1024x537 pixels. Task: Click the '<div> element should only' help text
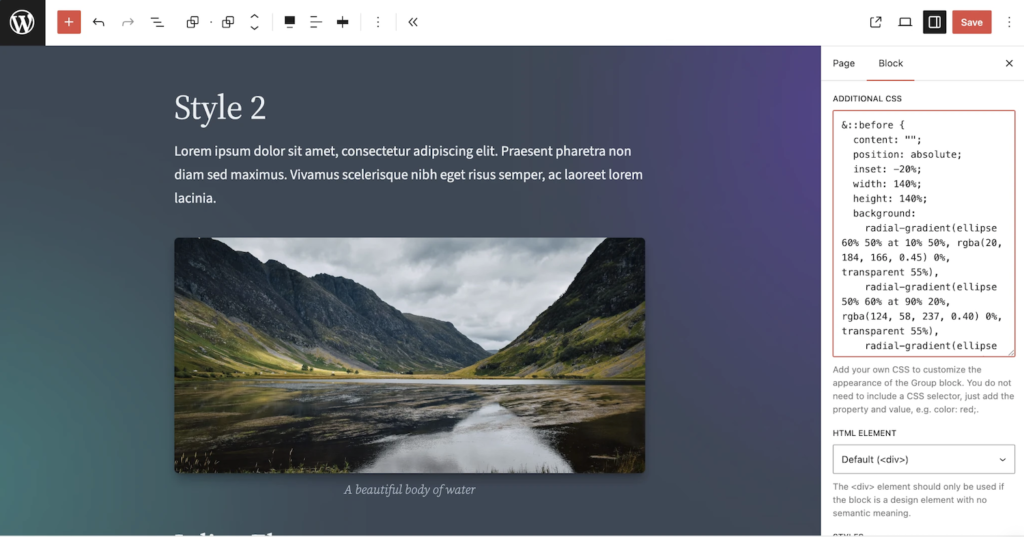tap(918, 500)
